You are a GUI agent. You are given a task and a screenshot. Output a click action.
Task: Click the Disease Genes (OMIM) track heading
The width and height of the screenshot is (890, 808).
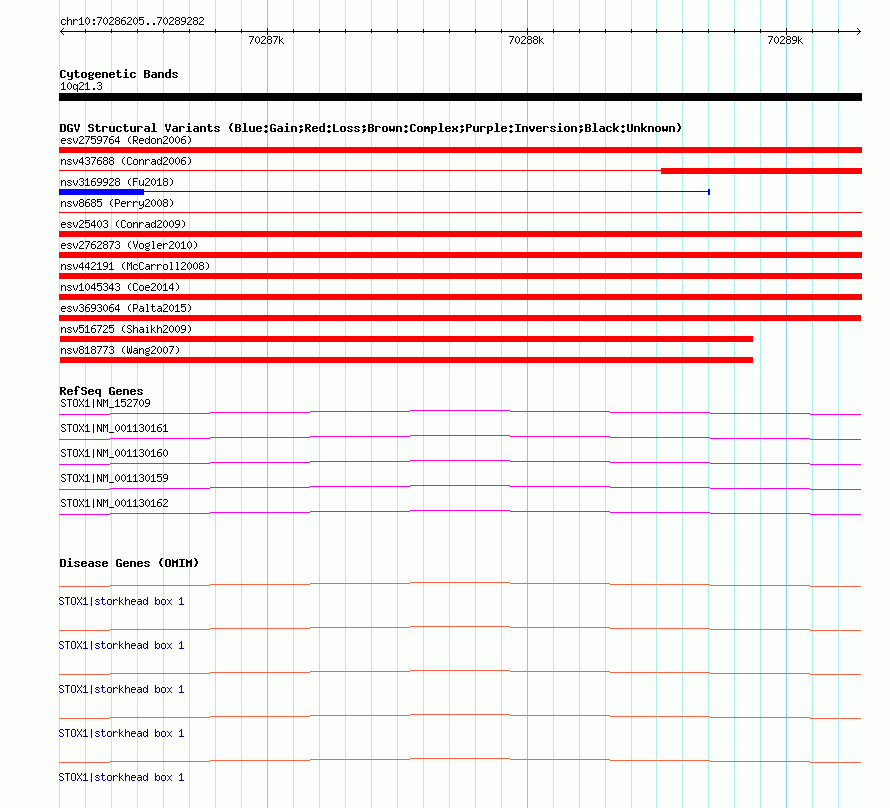129,563
